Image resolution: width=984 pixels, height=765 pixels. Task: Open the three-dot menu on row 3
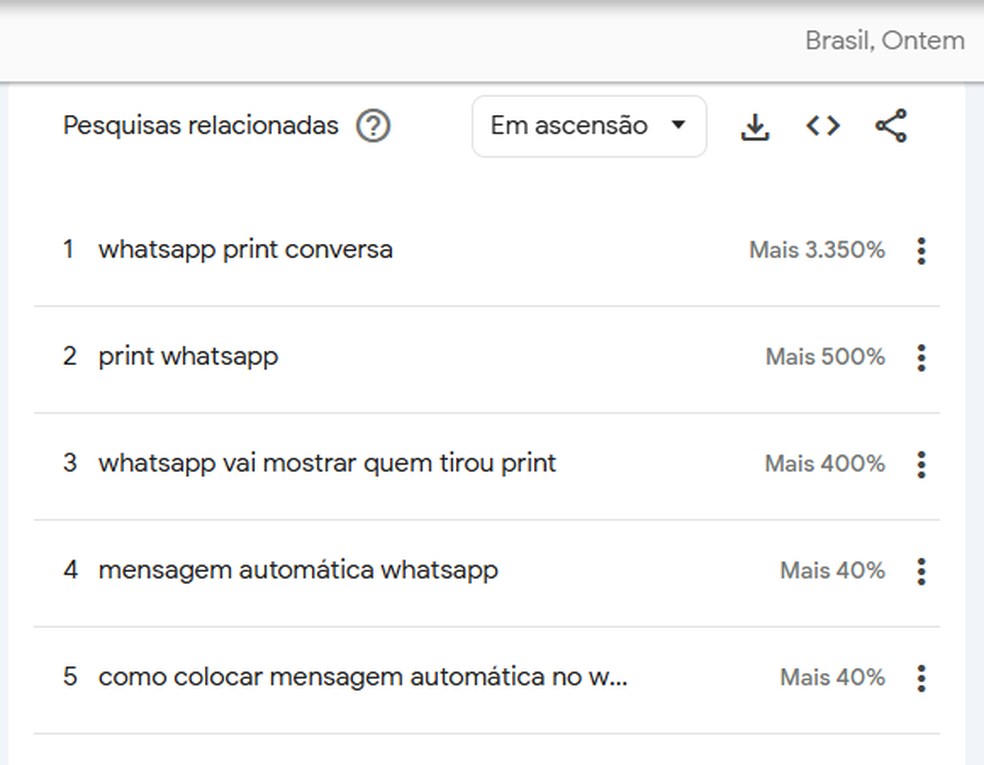tap(921, 464)
